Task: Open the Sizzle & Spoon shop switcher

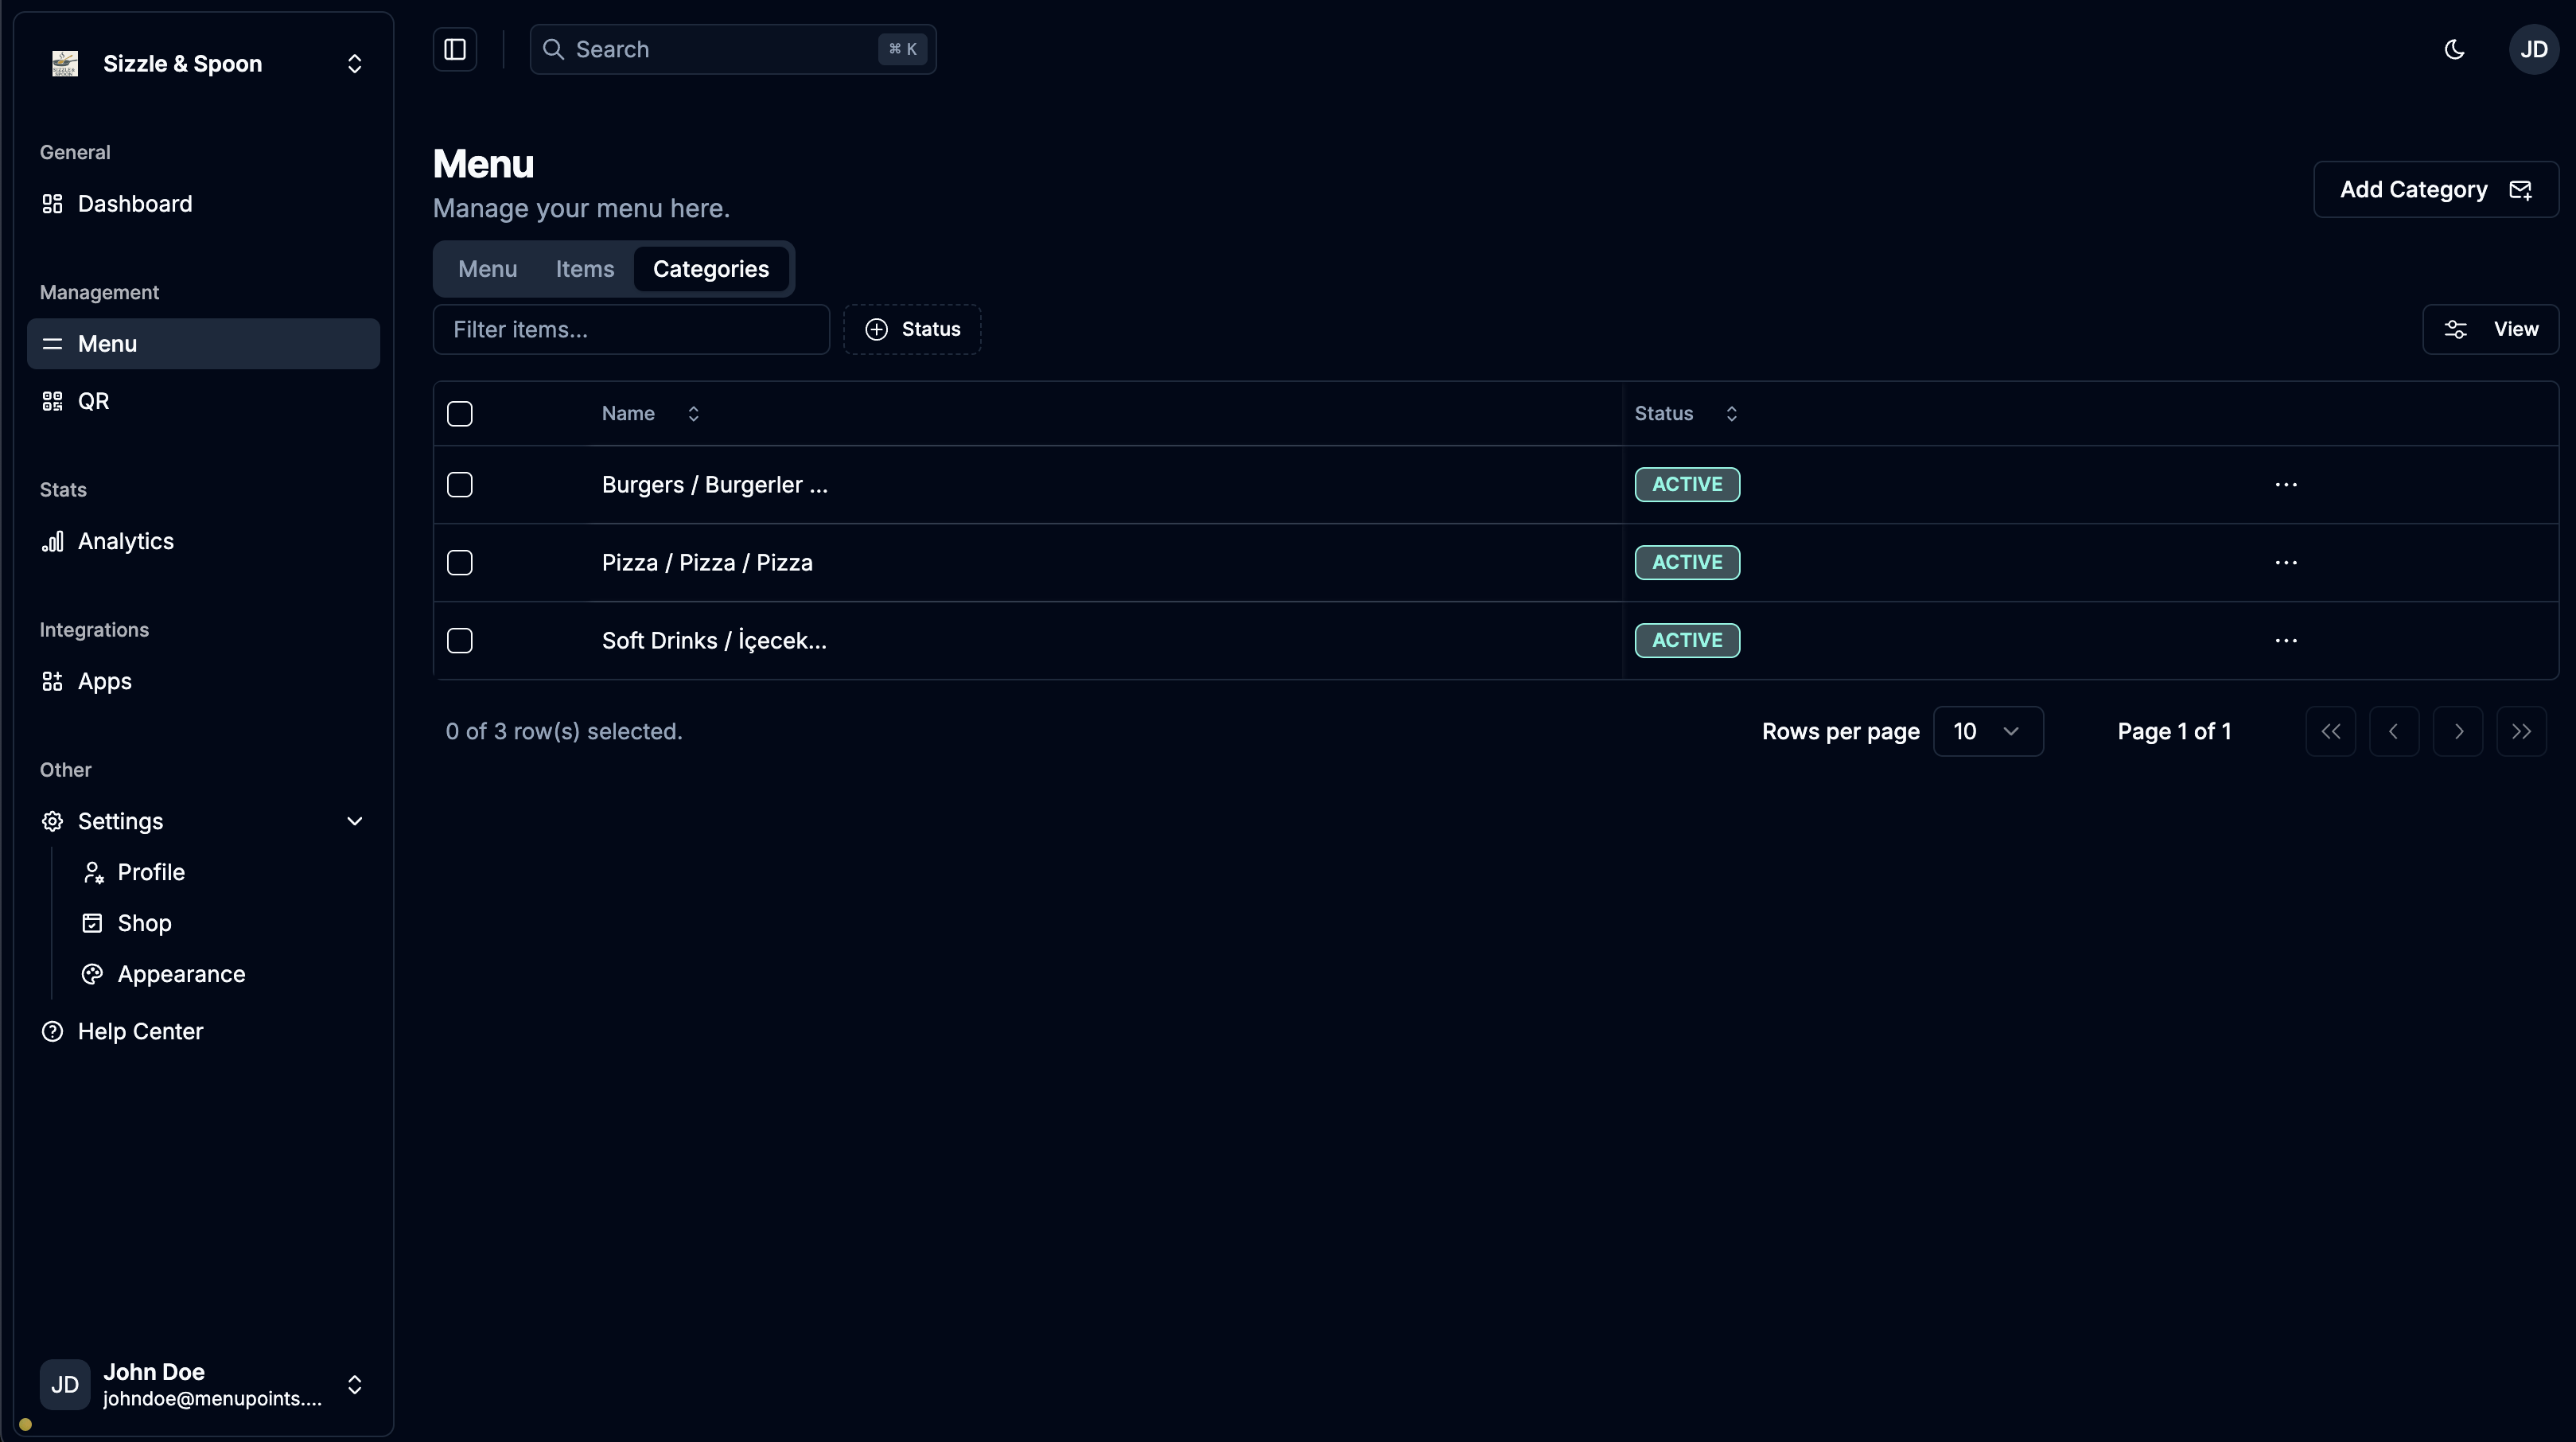Action: [x=204, y=64]
